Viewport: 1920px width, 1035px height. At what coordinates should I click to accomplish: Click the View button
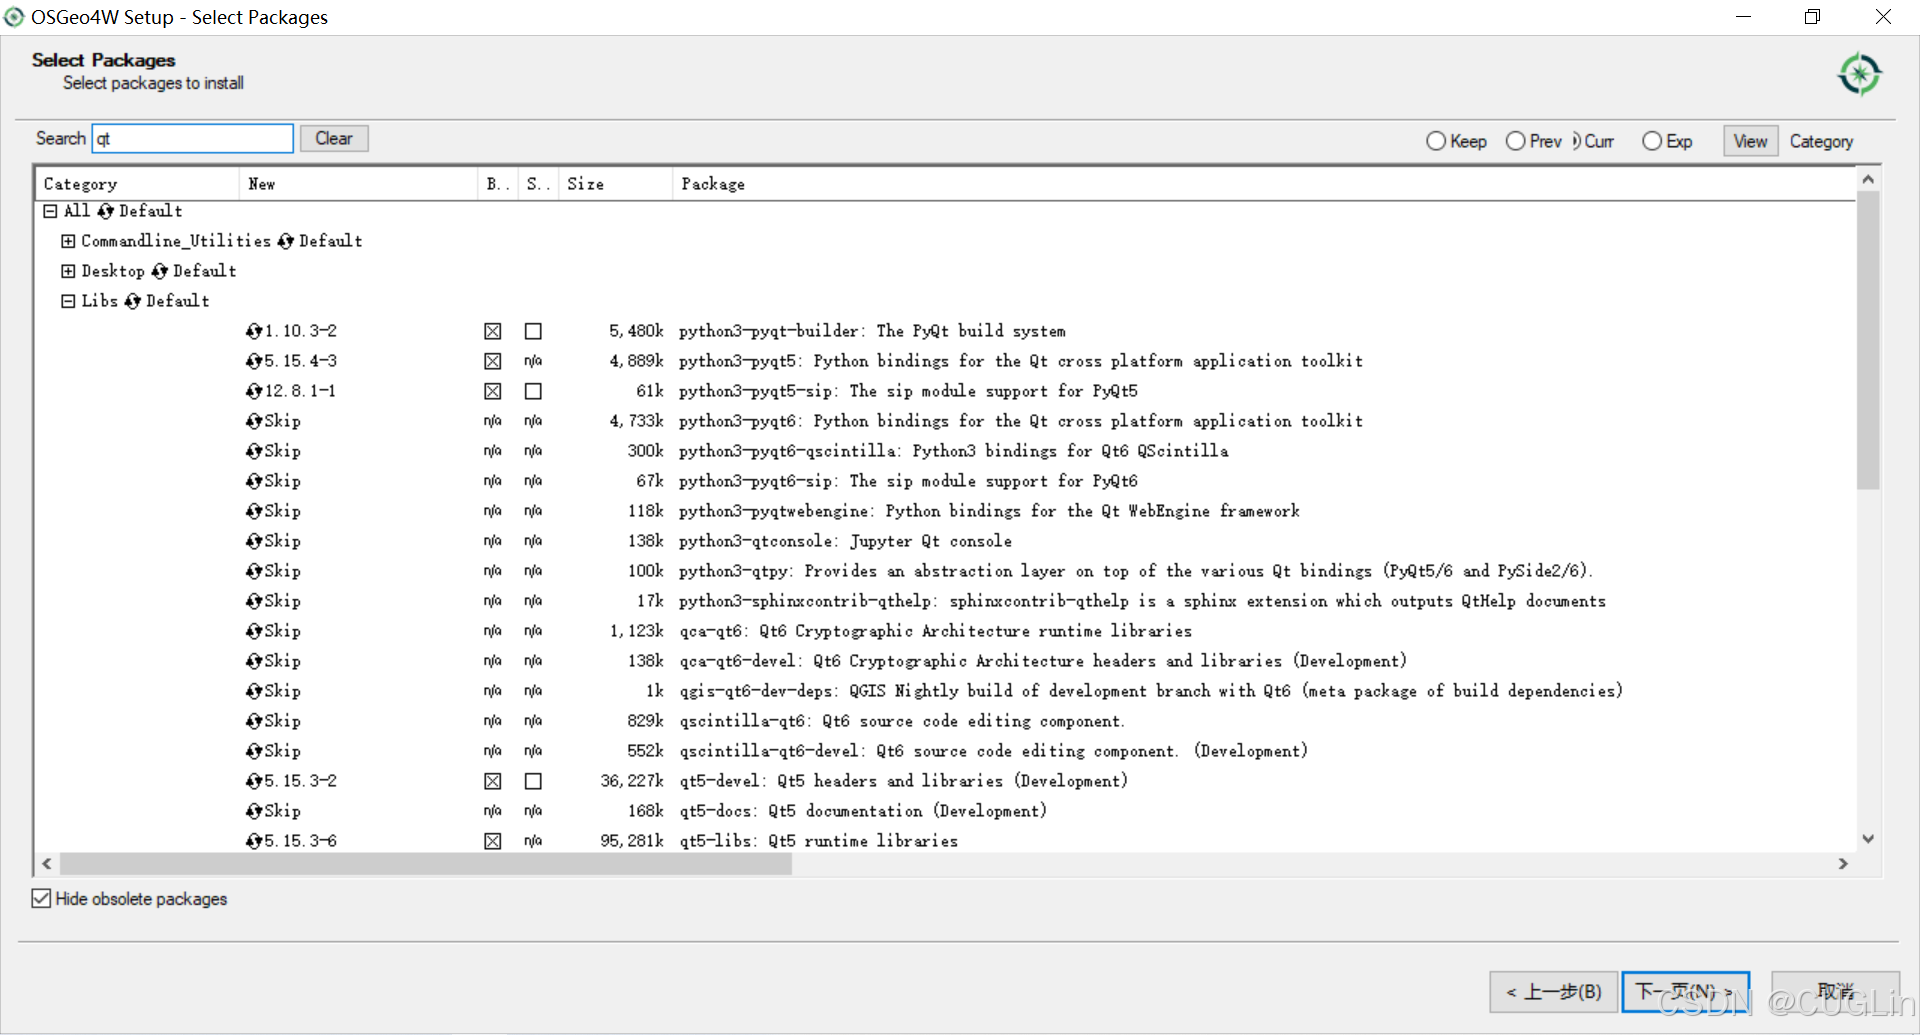tap(1750, 141)
